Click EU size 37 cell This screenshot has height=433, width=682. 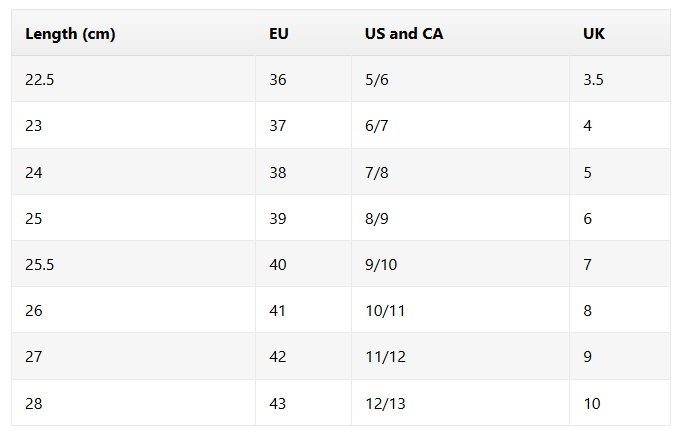pyautogui.click(x=303, y=125)
